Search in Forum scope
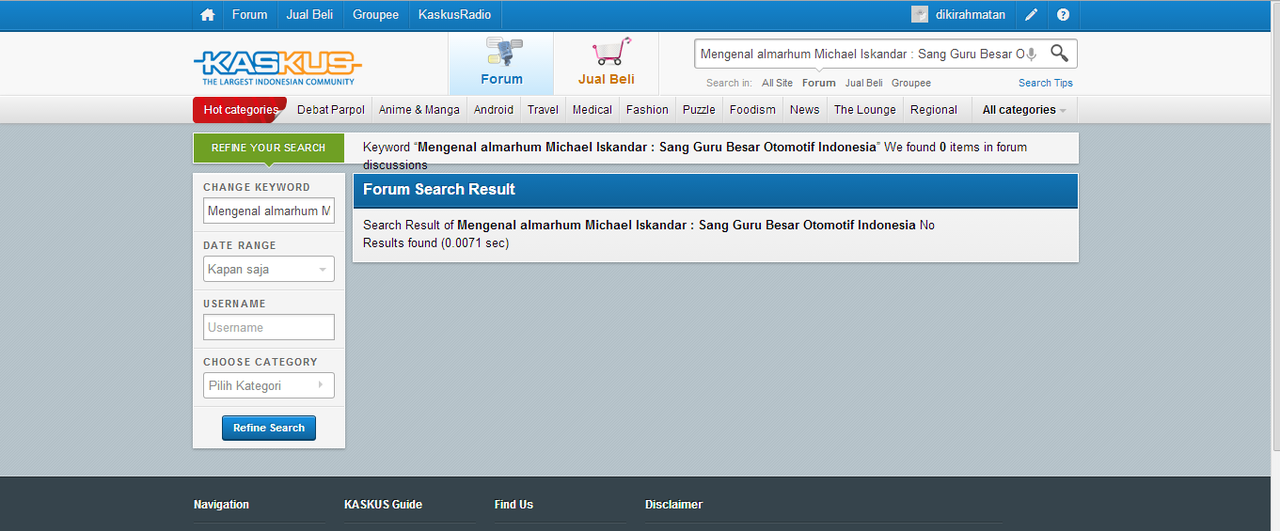This screenshot has height=531, width=1280. [819, 83]
